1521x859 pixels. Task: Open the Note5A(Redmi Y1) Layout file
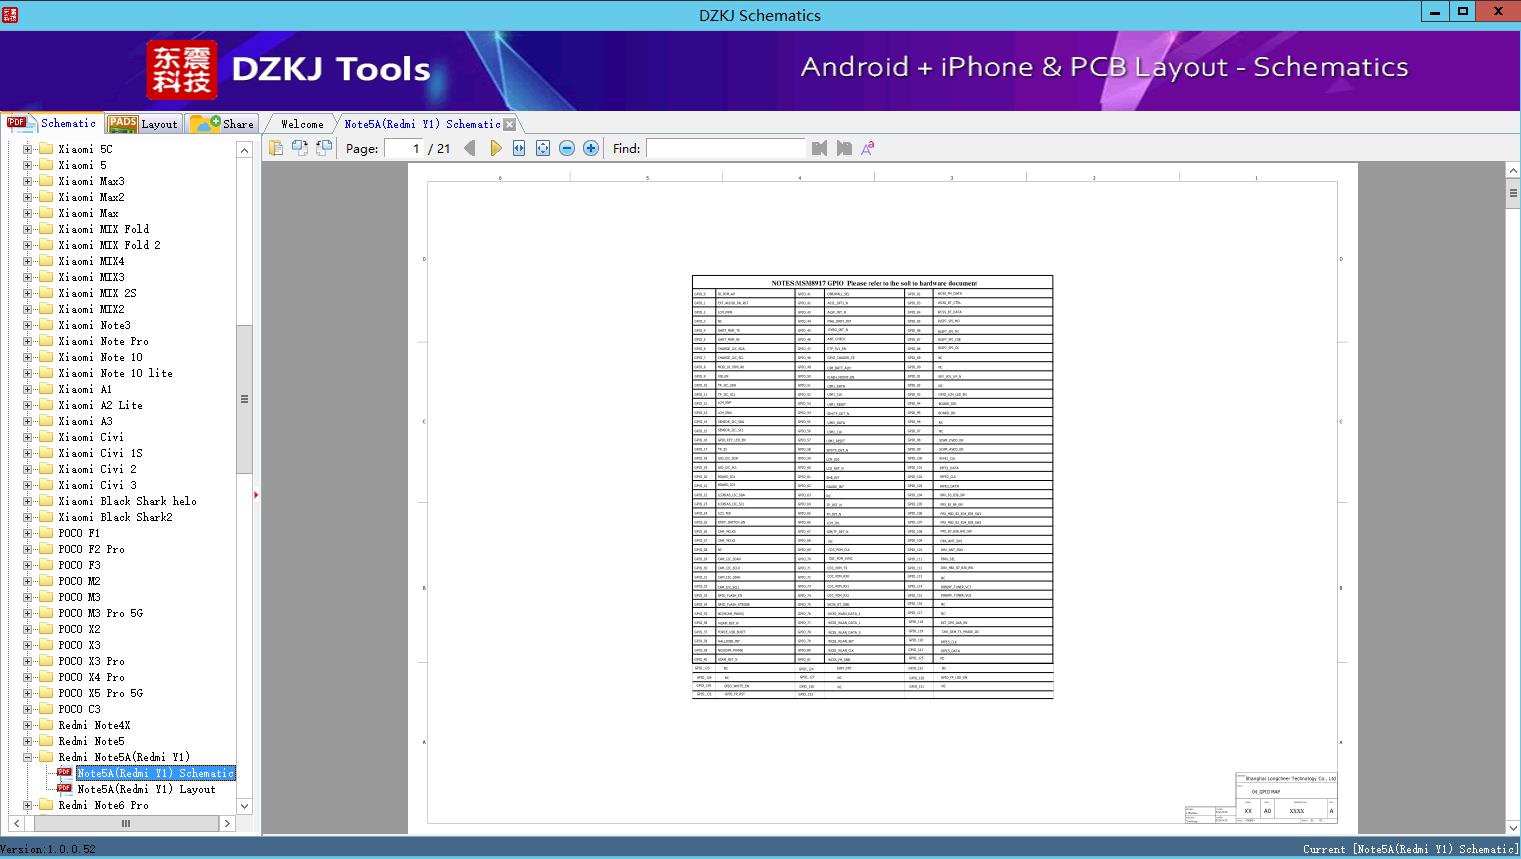[146, 789]
